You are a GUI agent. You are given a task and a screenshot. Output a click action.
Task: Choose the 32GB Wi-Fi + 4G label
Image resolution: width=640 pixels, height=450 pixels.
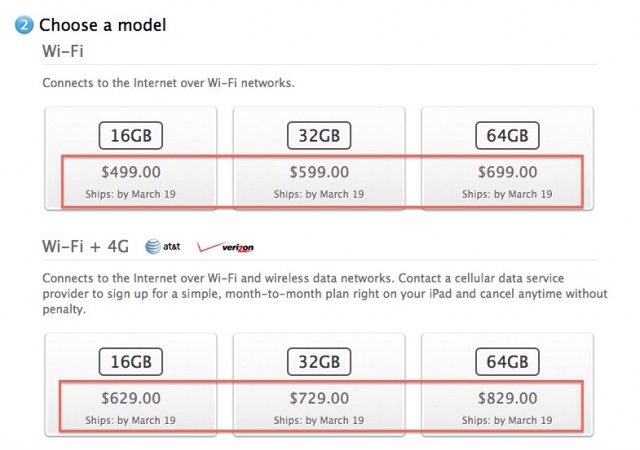319,359
